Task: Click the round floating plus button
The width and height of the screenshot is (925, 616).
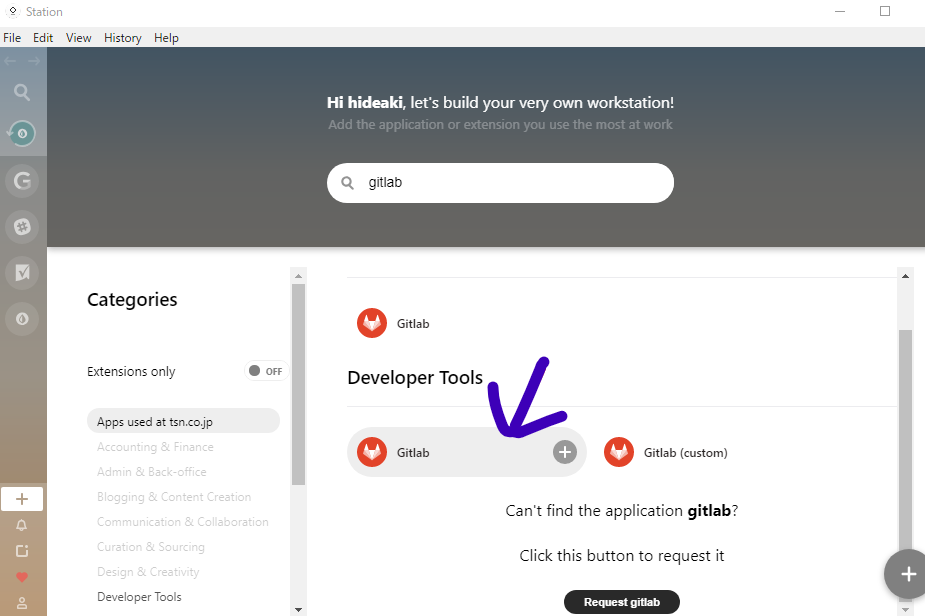Action: pos(906,574)
